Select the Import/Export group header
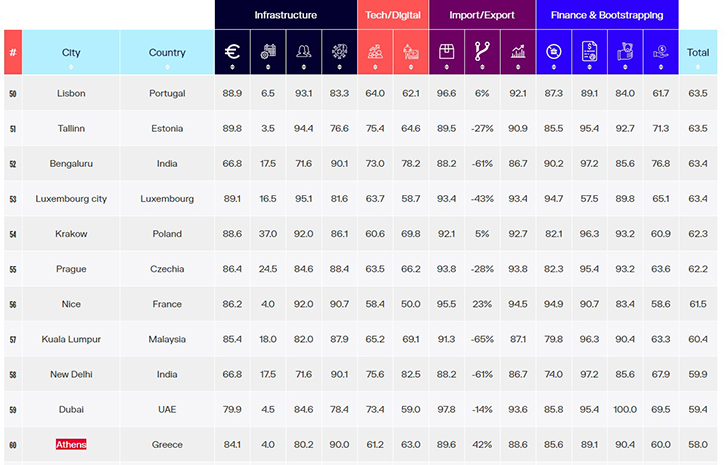The height and width of the screenshot is (465, 728). (482, 15)
